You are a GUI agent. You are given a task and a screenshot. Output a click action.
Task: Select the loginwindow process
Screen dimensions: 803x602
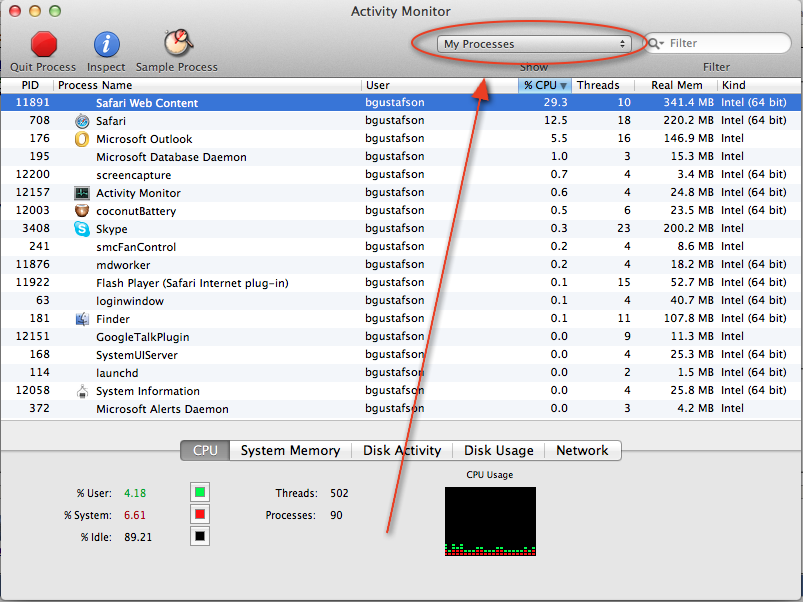click(402, 300)
